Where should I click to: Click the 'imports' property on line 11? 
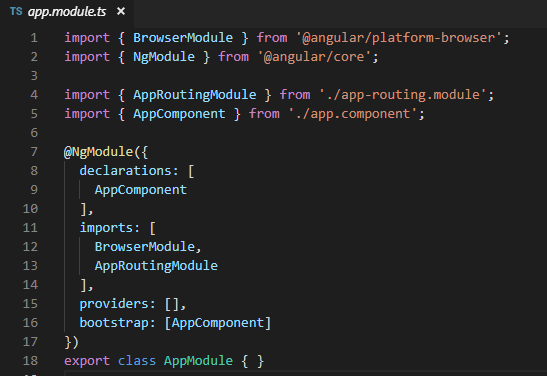pyautogui.click(x=106, y=228)
